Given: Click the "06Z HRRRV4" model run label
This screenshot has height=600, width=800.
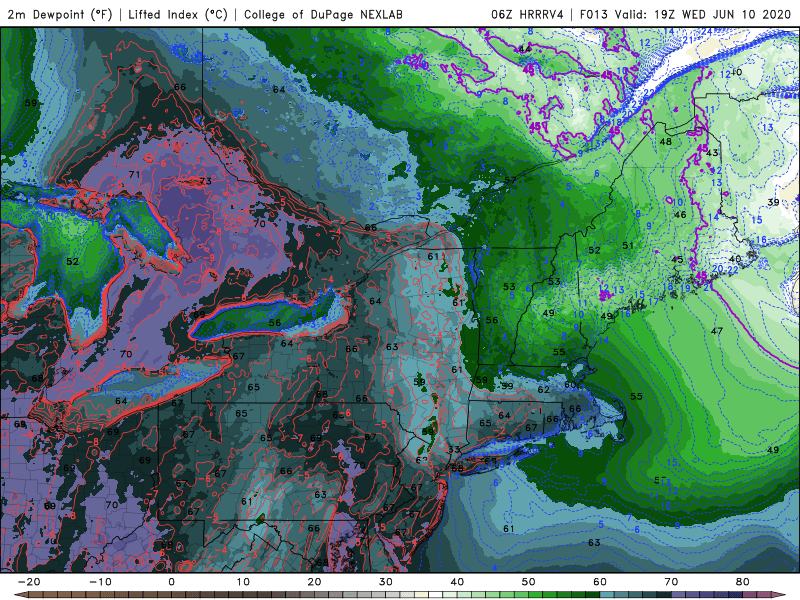Looking at the screenshot, I should point(527,14).
